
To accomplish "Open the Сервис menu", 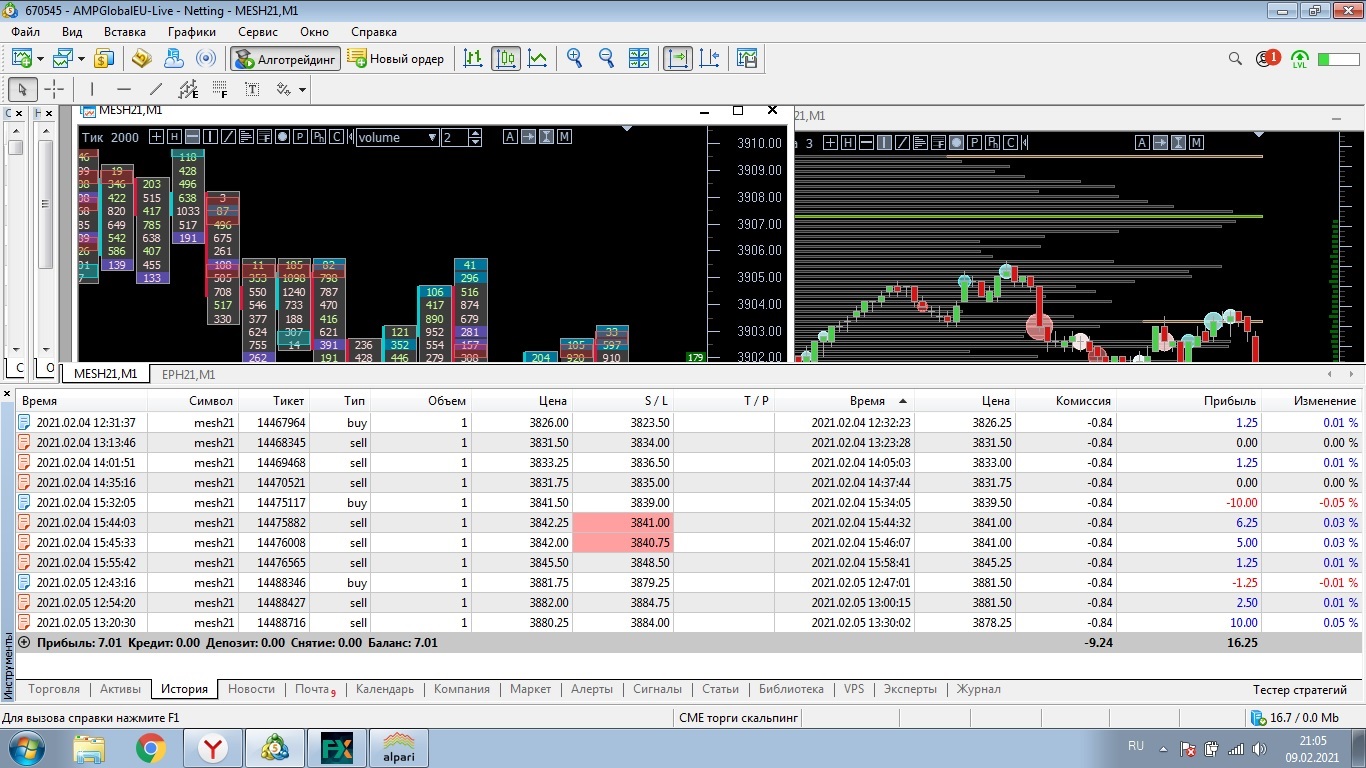I will [x=258, y=32].
